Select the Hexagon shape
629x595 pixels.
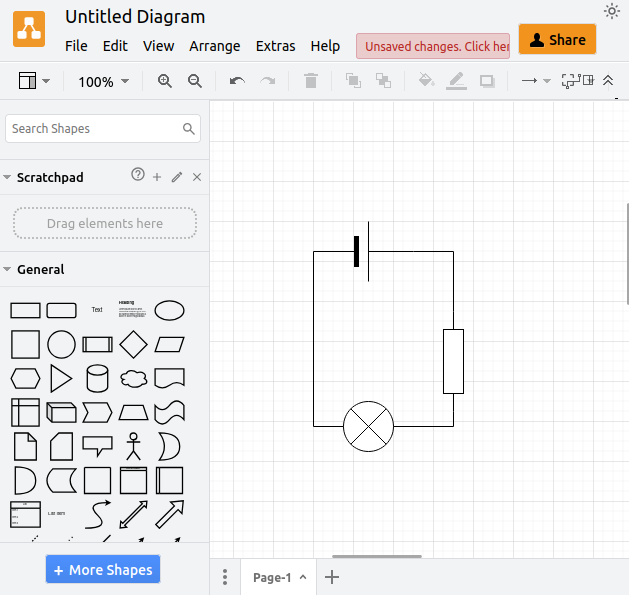(x=25, y=379)
